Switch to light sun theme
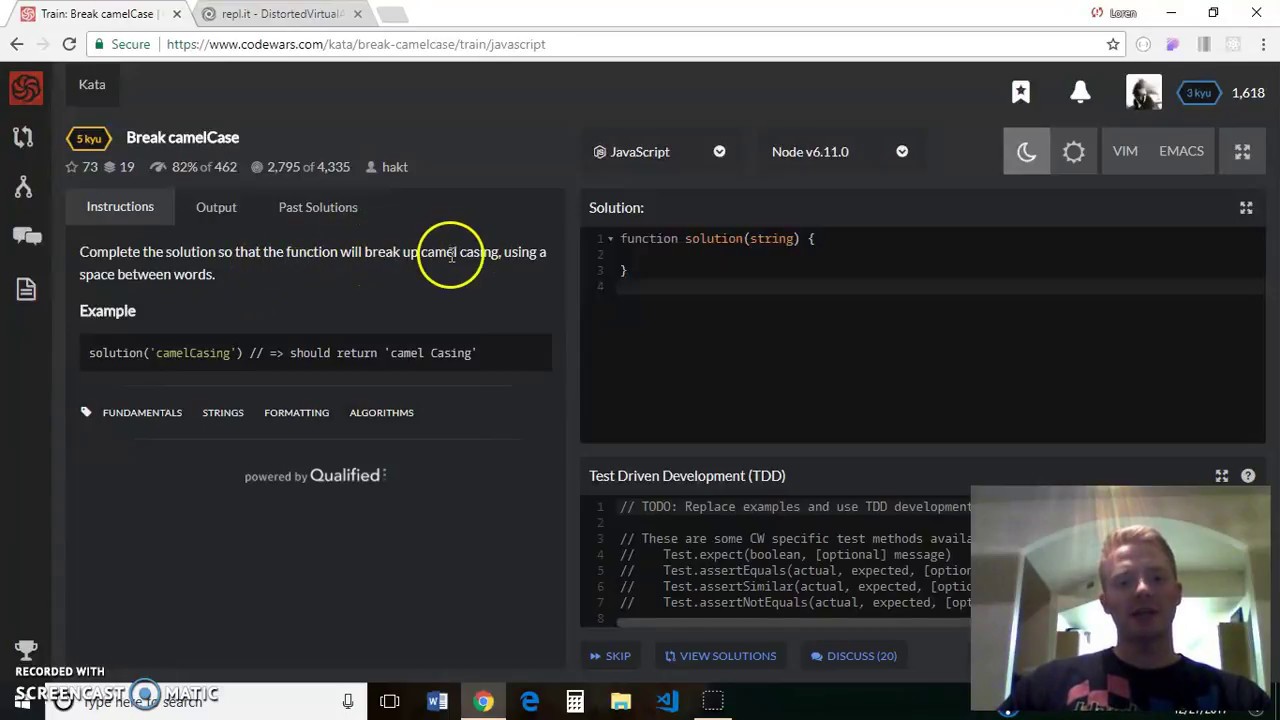The image size is (1280, 720). click(x=1073, y=151)
